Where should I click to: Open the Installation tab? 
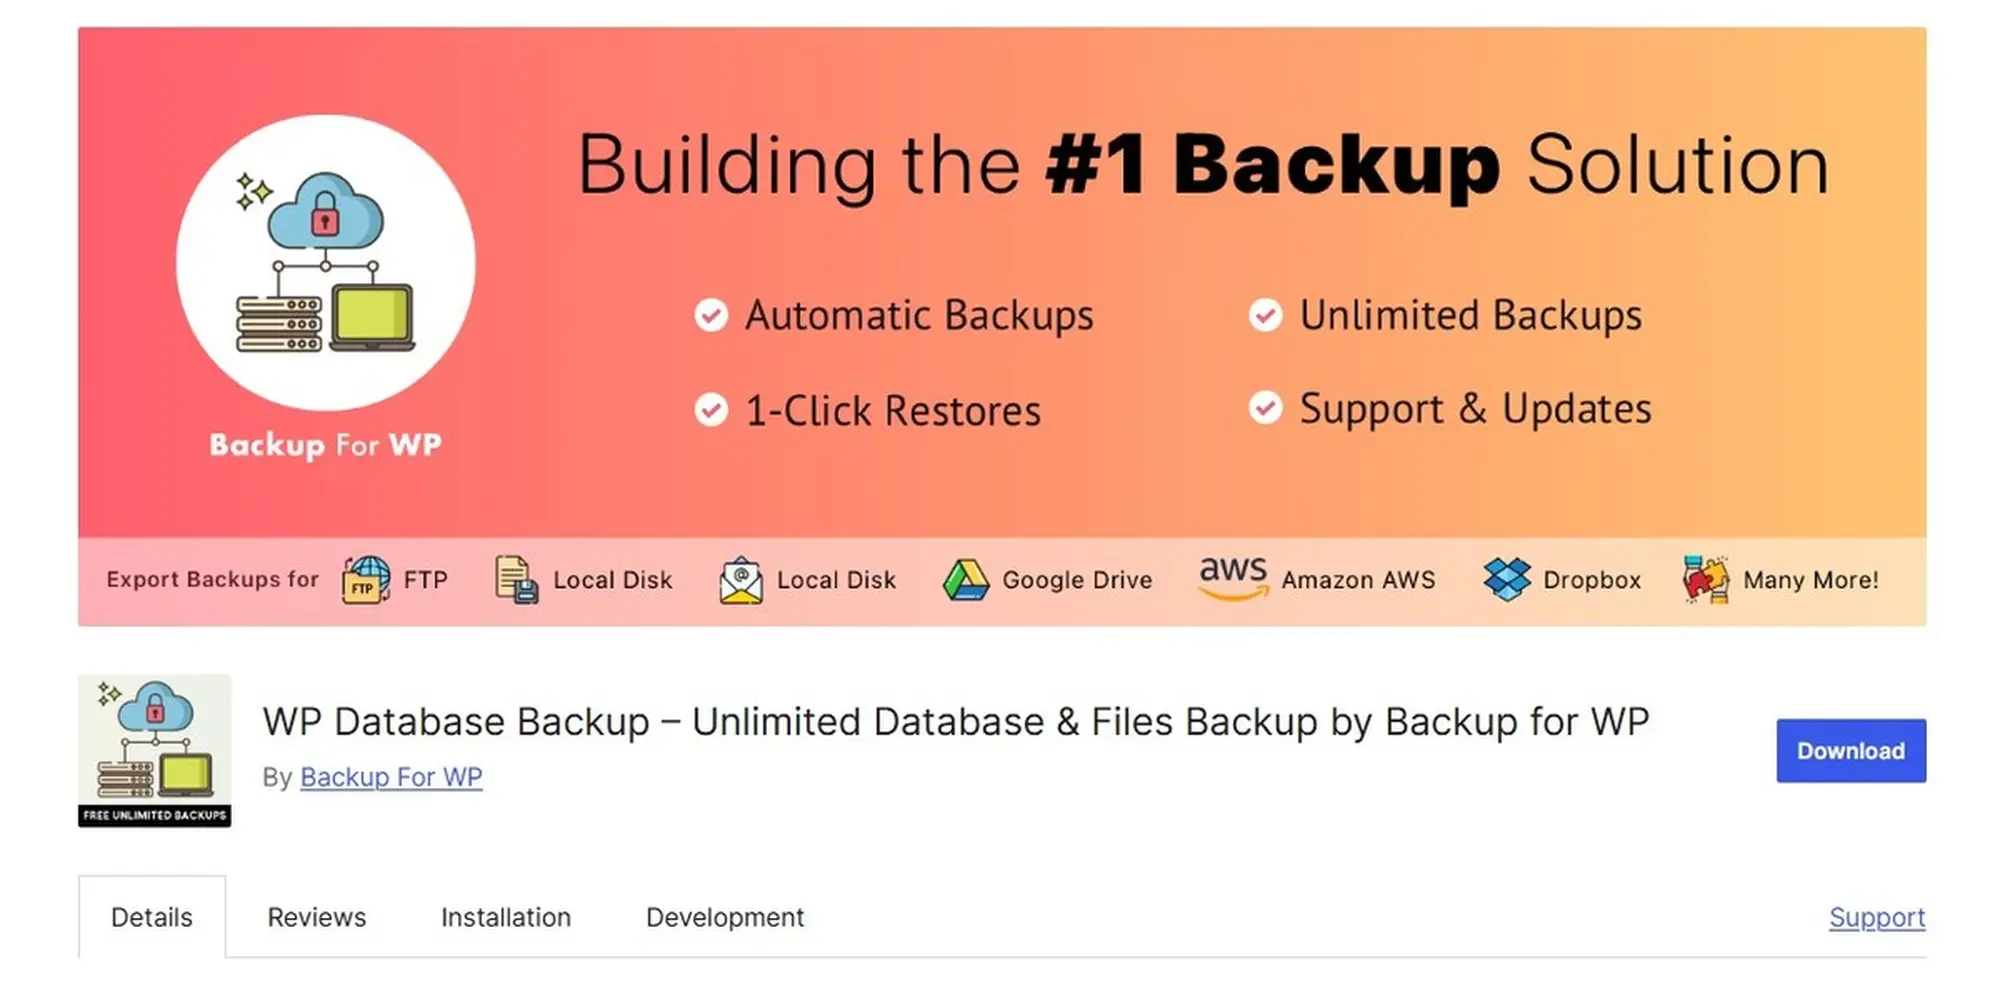[x=506, y=917]
